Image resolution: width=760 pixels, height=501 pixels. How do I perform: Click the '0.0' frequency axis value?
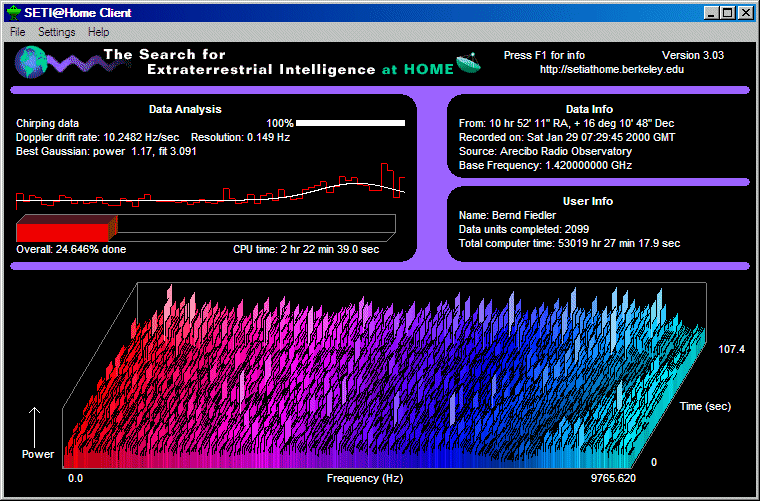75,478
